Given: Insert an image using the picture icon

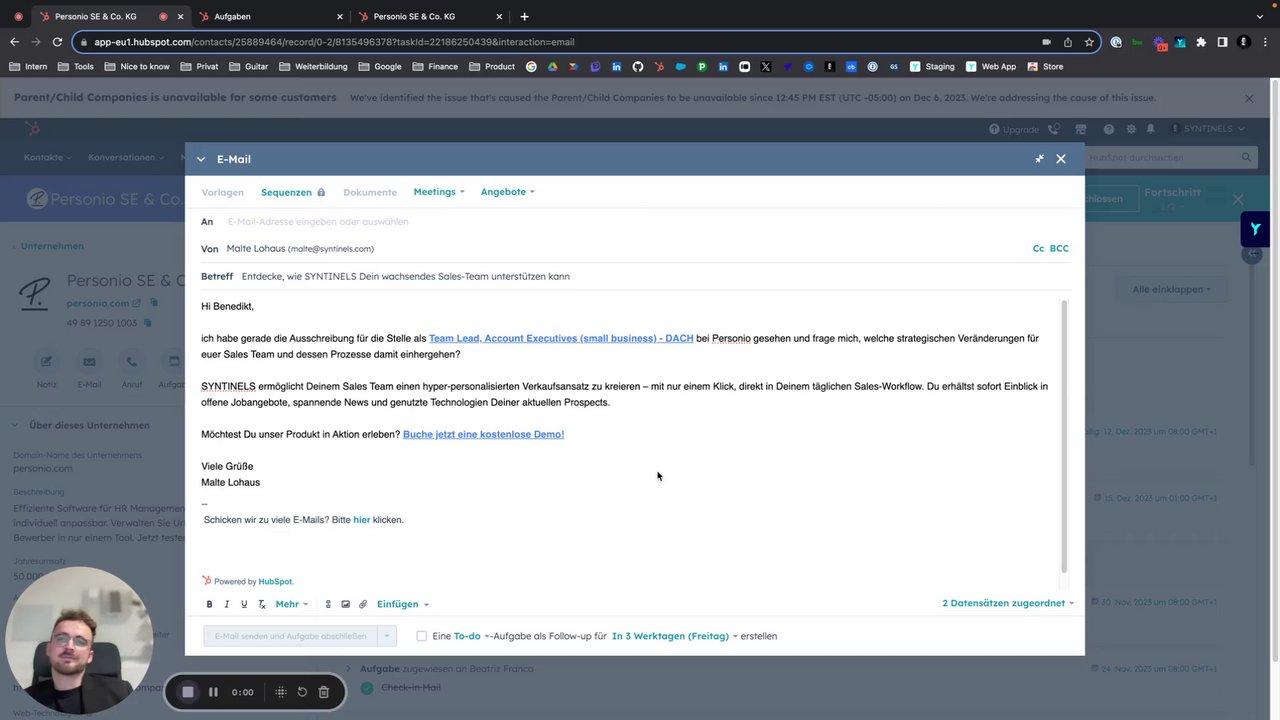Looking at the screenshot, I should tap(346, 604).
